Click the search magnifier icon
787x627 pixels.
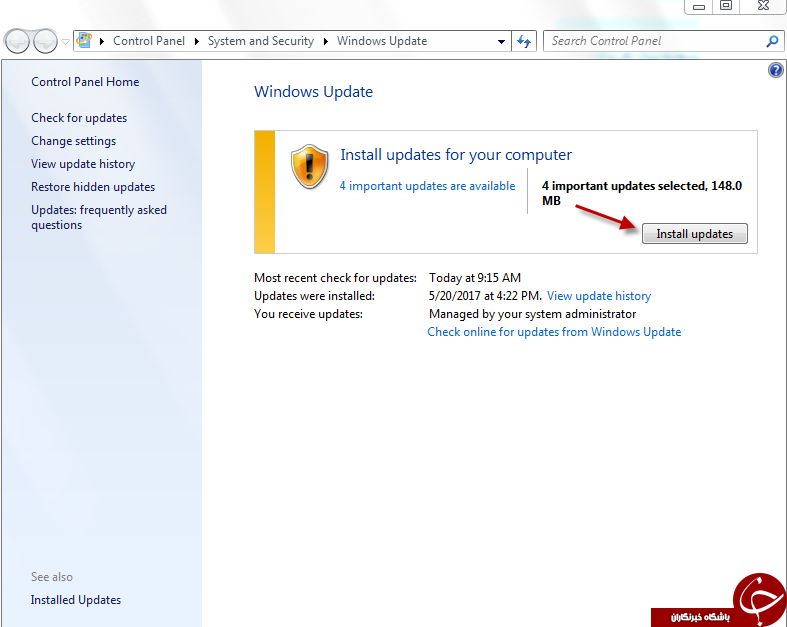(x=772, y=41)
